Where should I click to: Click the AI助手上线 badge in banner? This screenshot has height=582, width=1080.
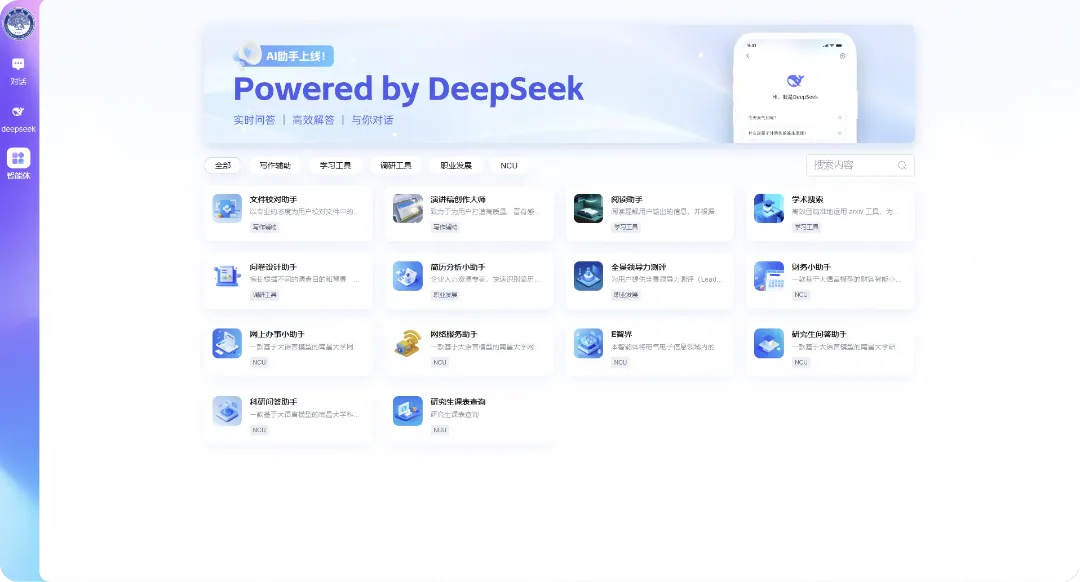[x=295, y=56]
